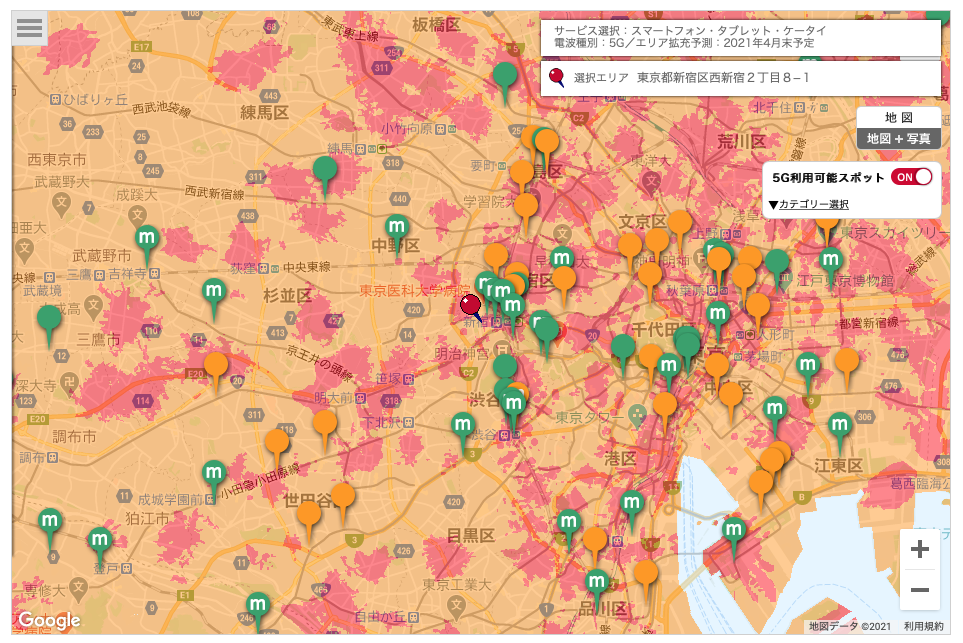Click the 西東京市 city label
This screenshot has width=963, height=643.
(57, 160)
